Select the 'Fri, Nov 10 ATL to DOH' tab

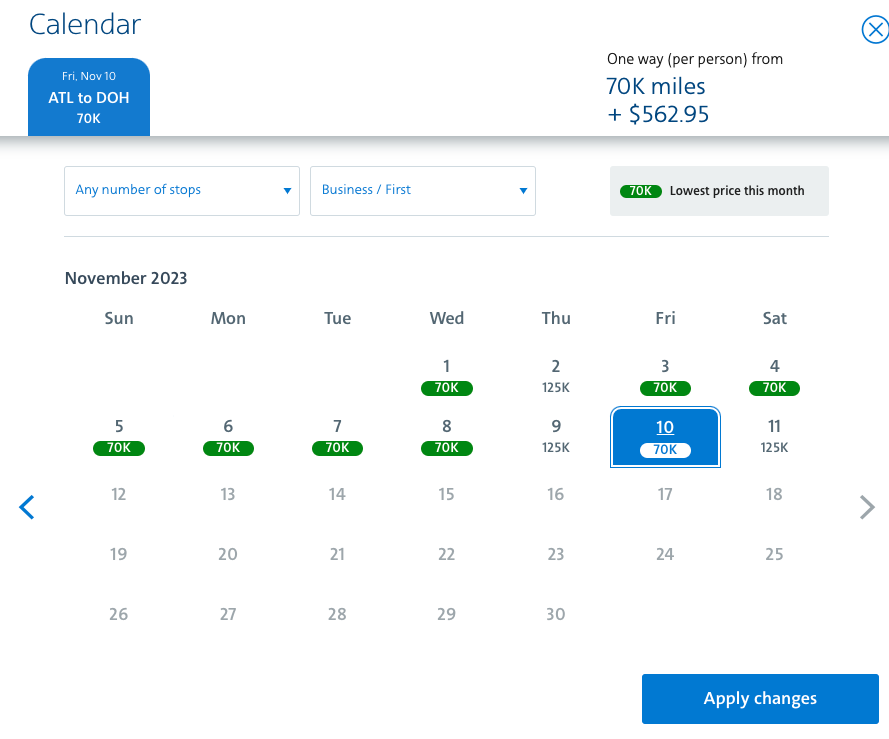point(88,96)
